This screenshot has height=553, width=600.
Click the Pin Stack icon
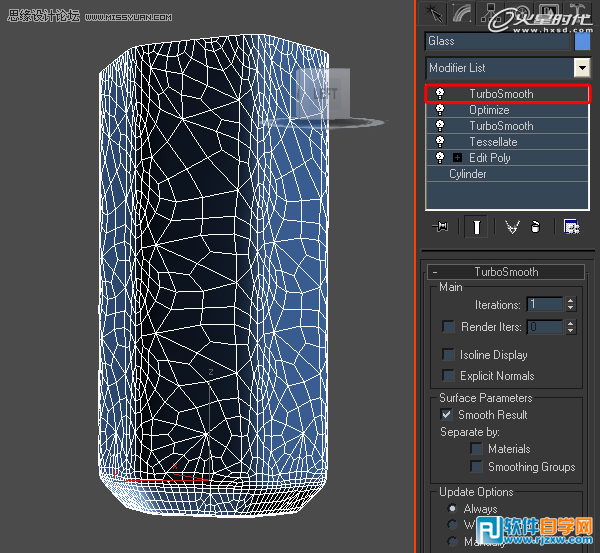click(439, 227)
